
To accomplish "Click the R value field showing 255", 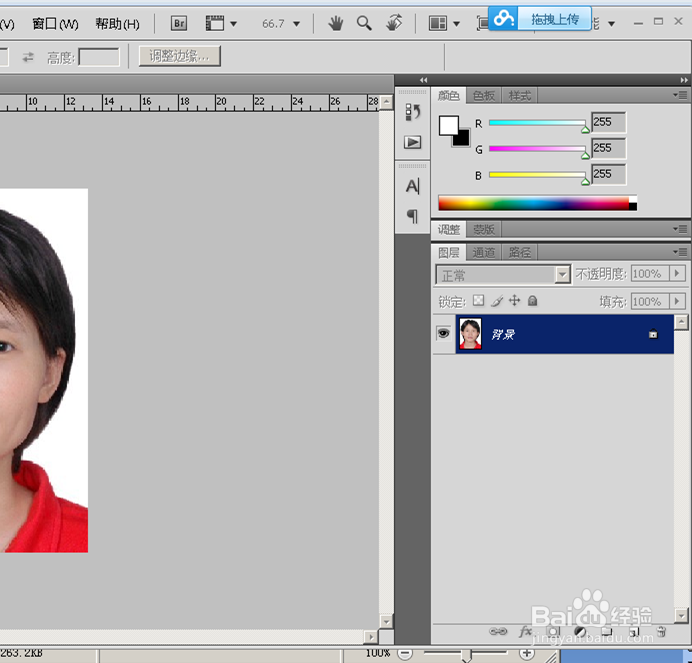I will click(x=608, y=122).
